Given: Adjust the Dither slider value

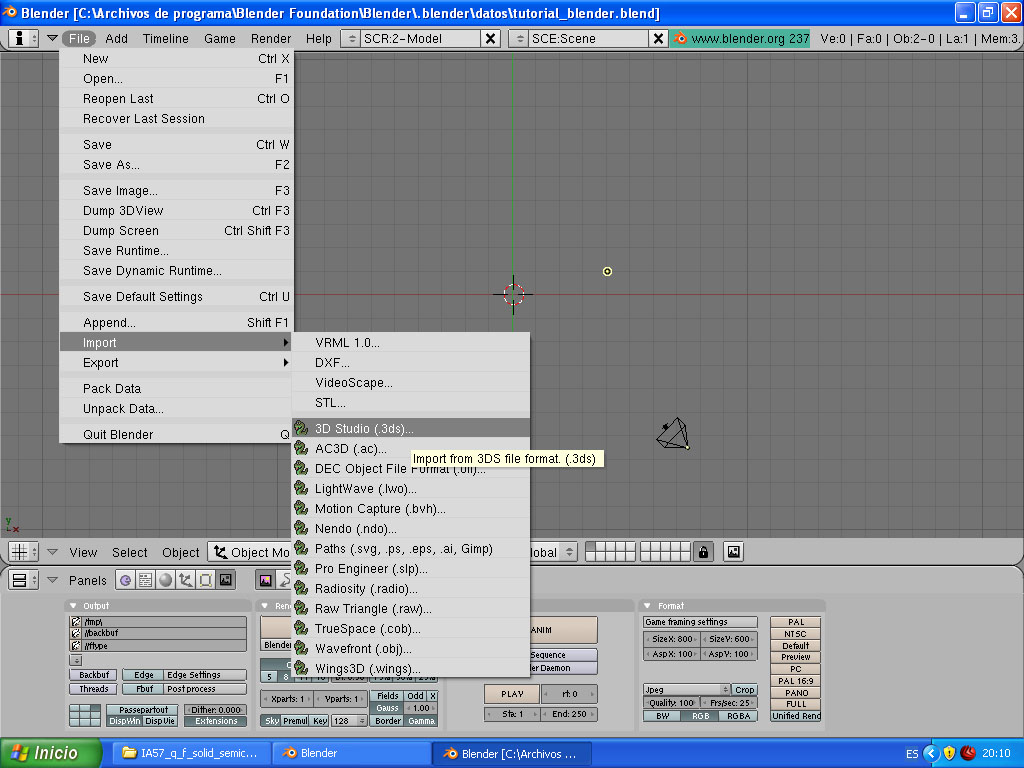Looking at the screenshot, I should point(213,710).
